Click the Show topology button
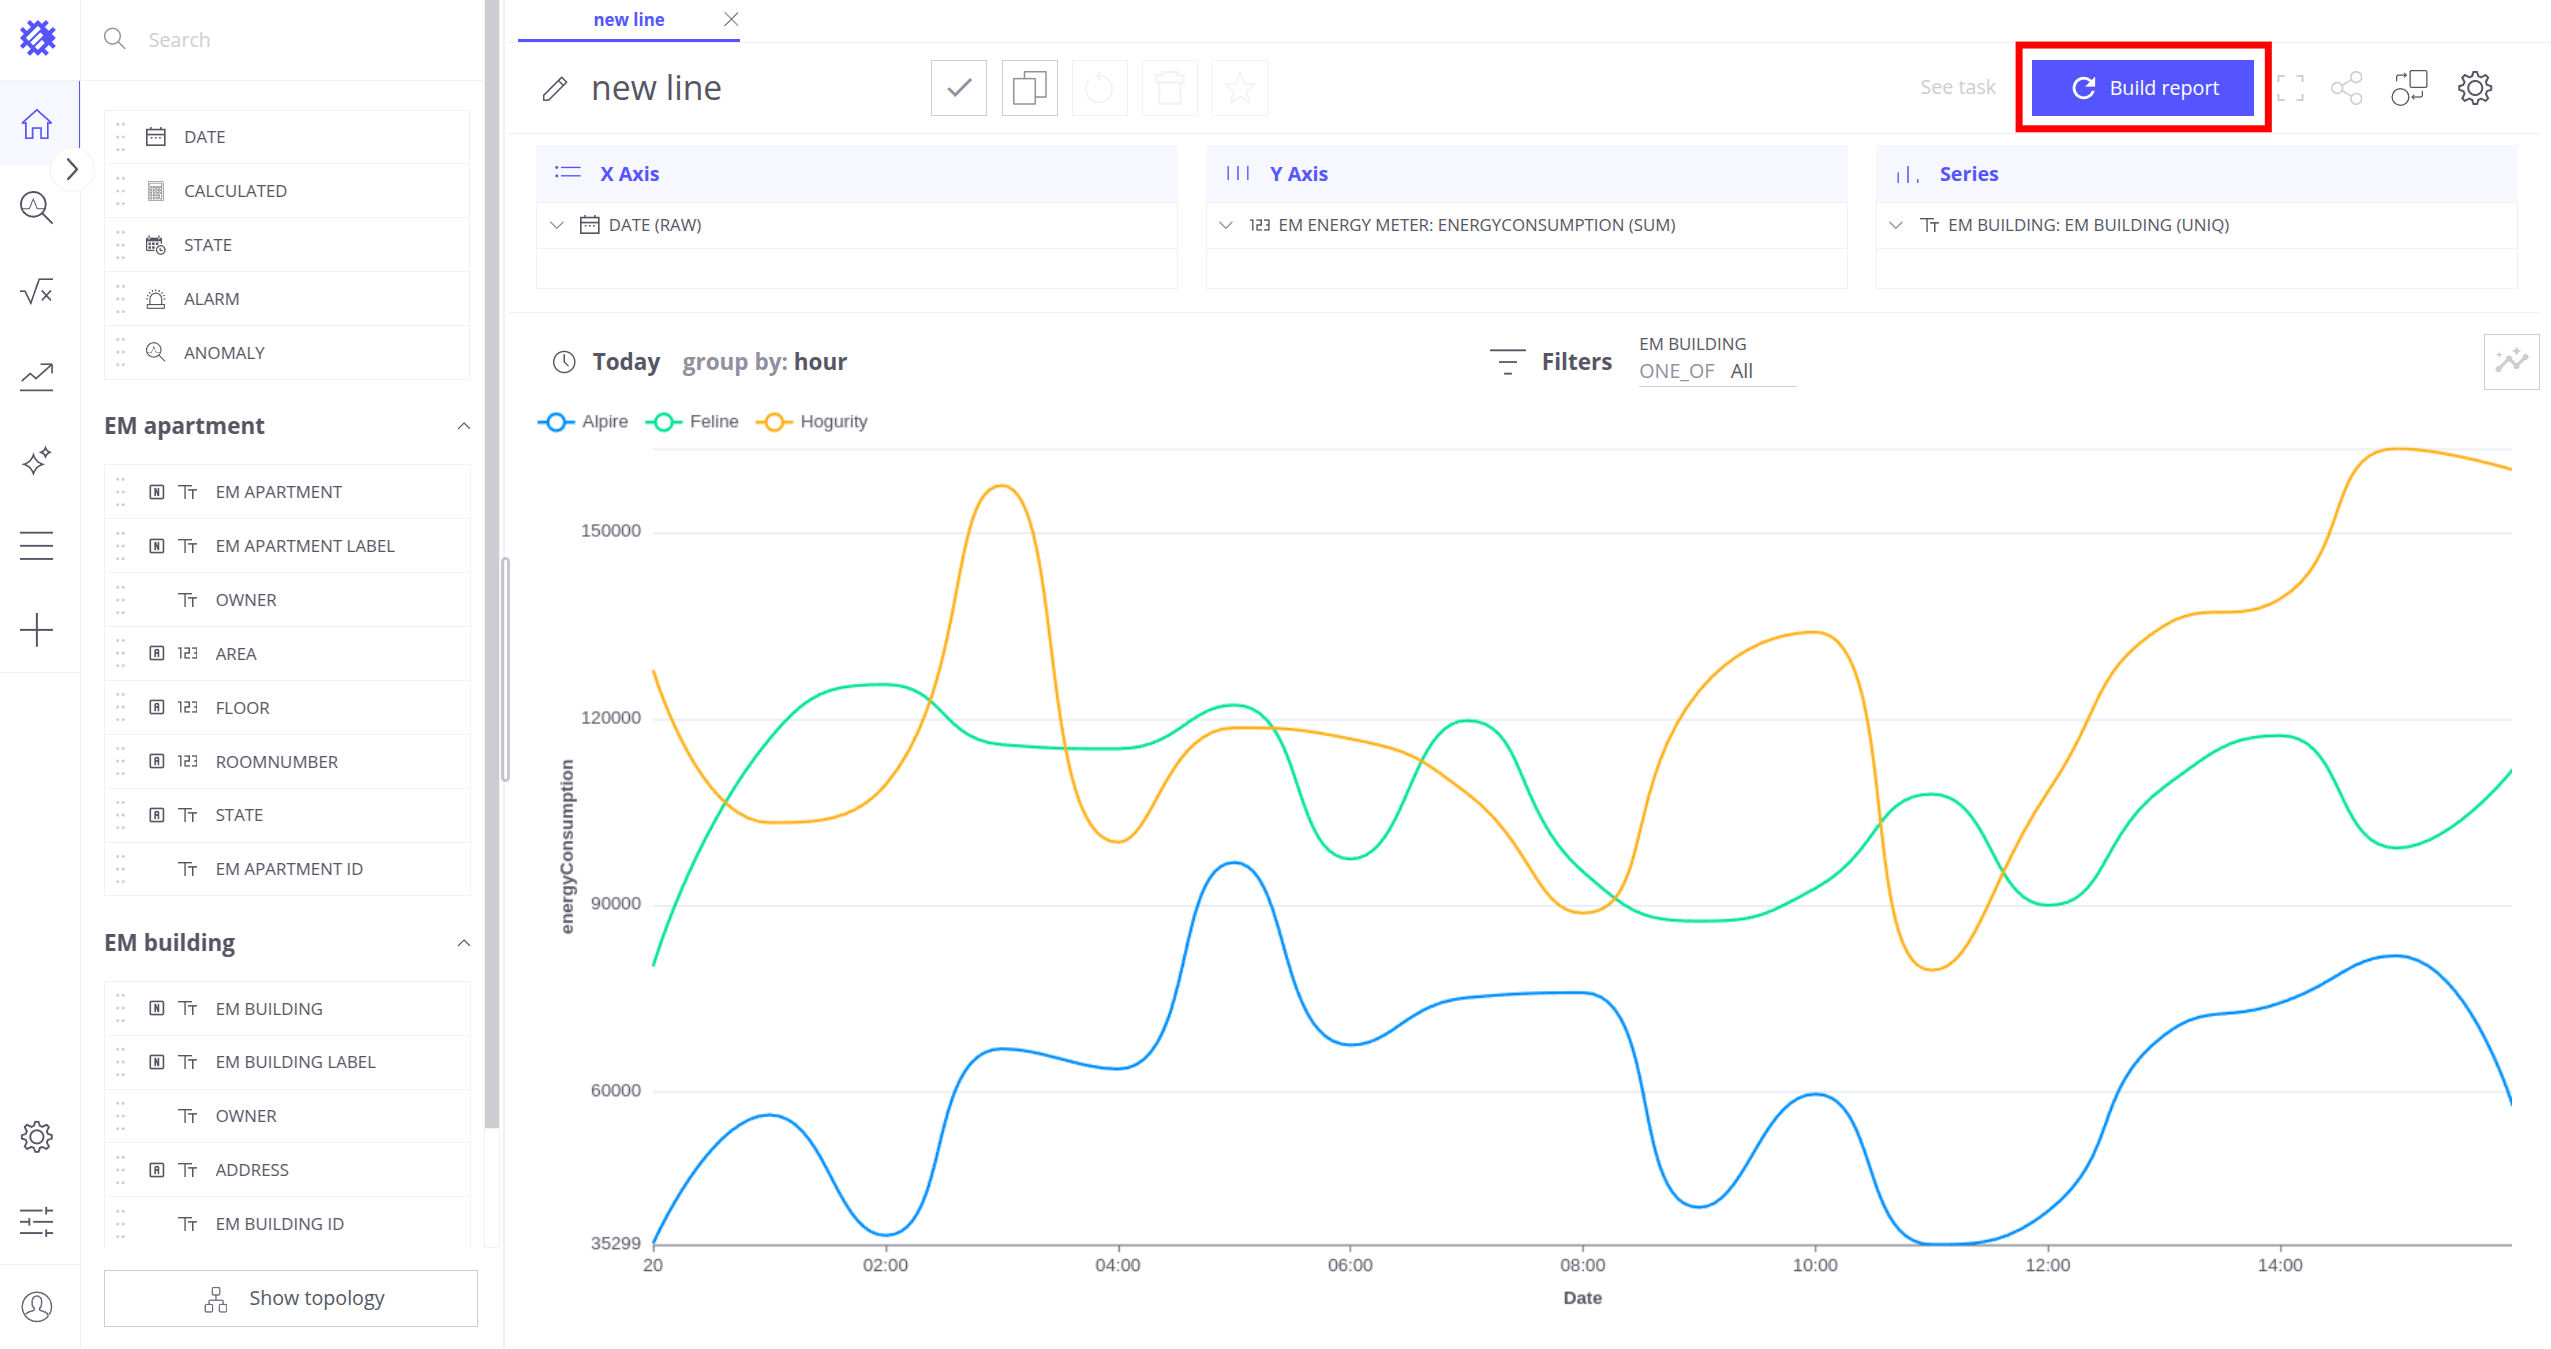 click(291, 1298)
